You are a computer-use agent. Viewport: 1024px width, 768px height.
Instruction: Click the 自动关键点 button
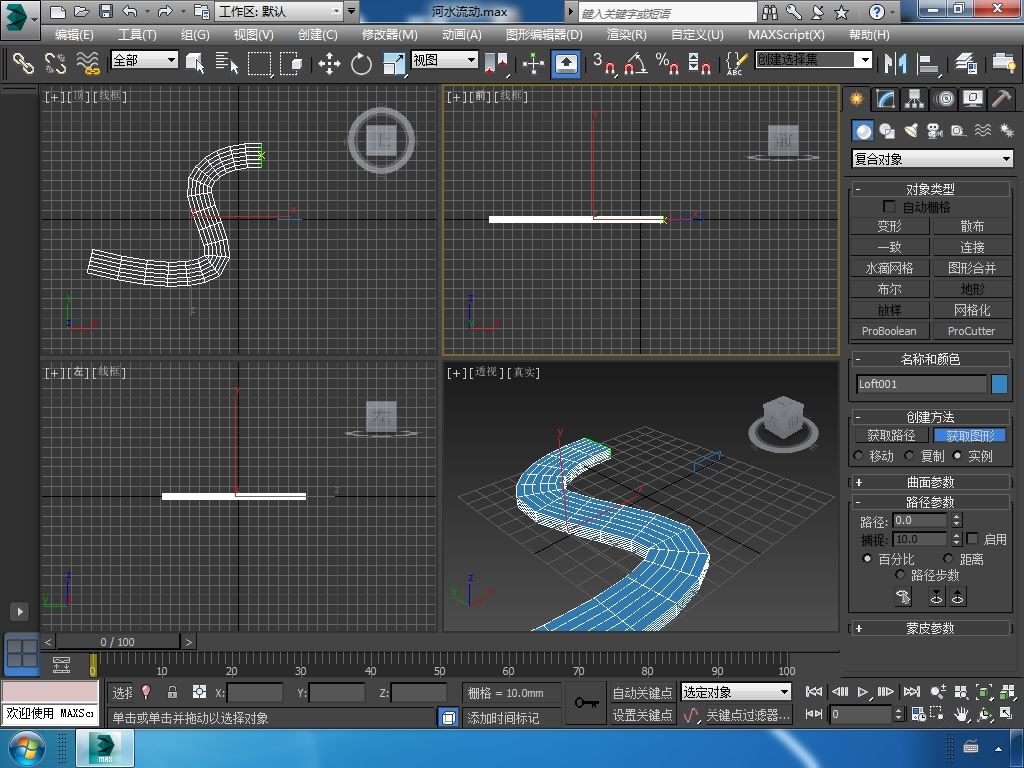point(642,692)
